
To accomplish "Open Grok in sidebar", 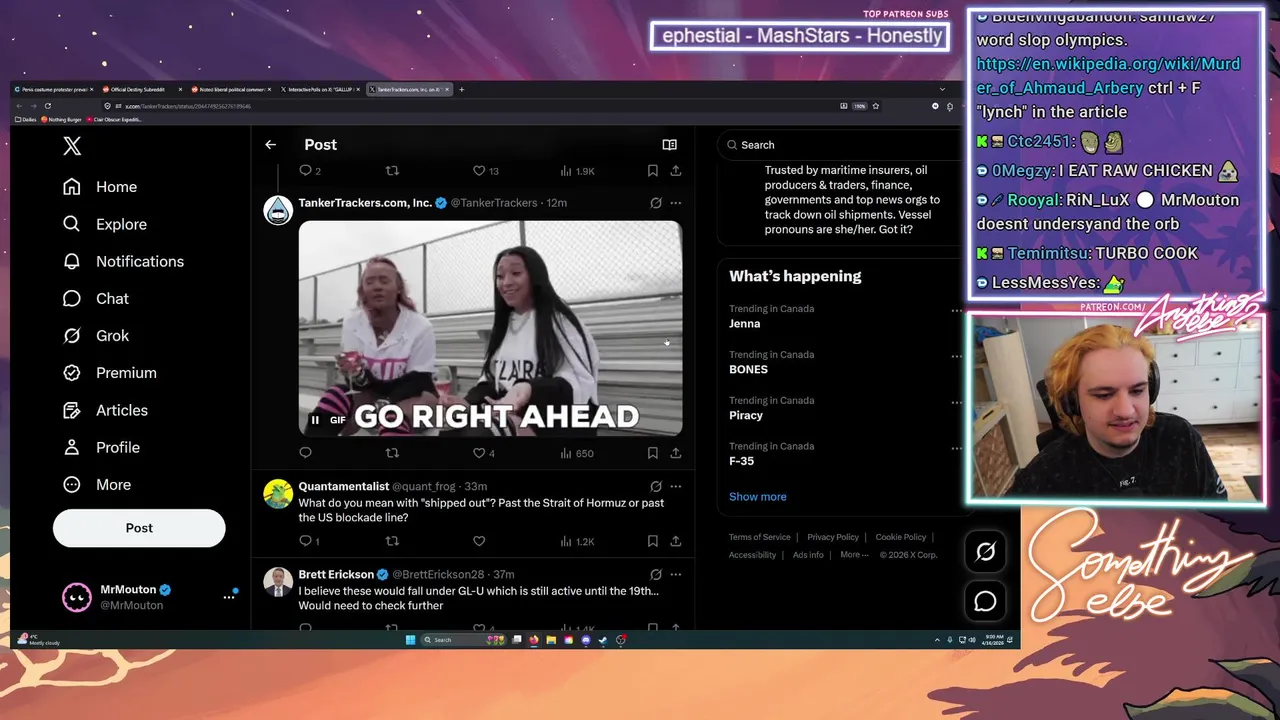I will click(96, 335).
